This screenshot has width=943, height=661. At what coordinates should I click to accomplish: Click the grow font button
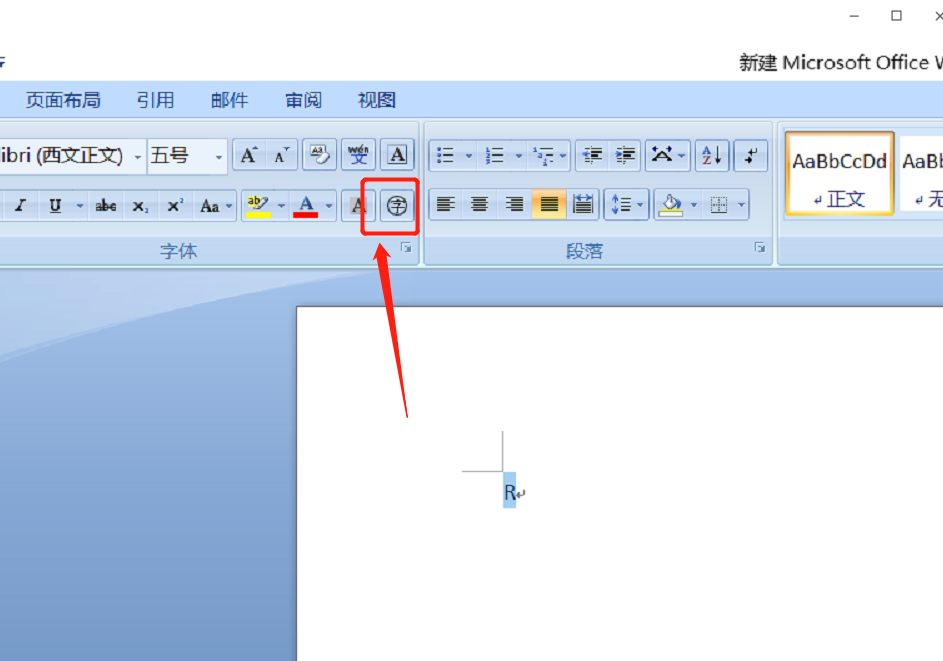coord(249,155)
